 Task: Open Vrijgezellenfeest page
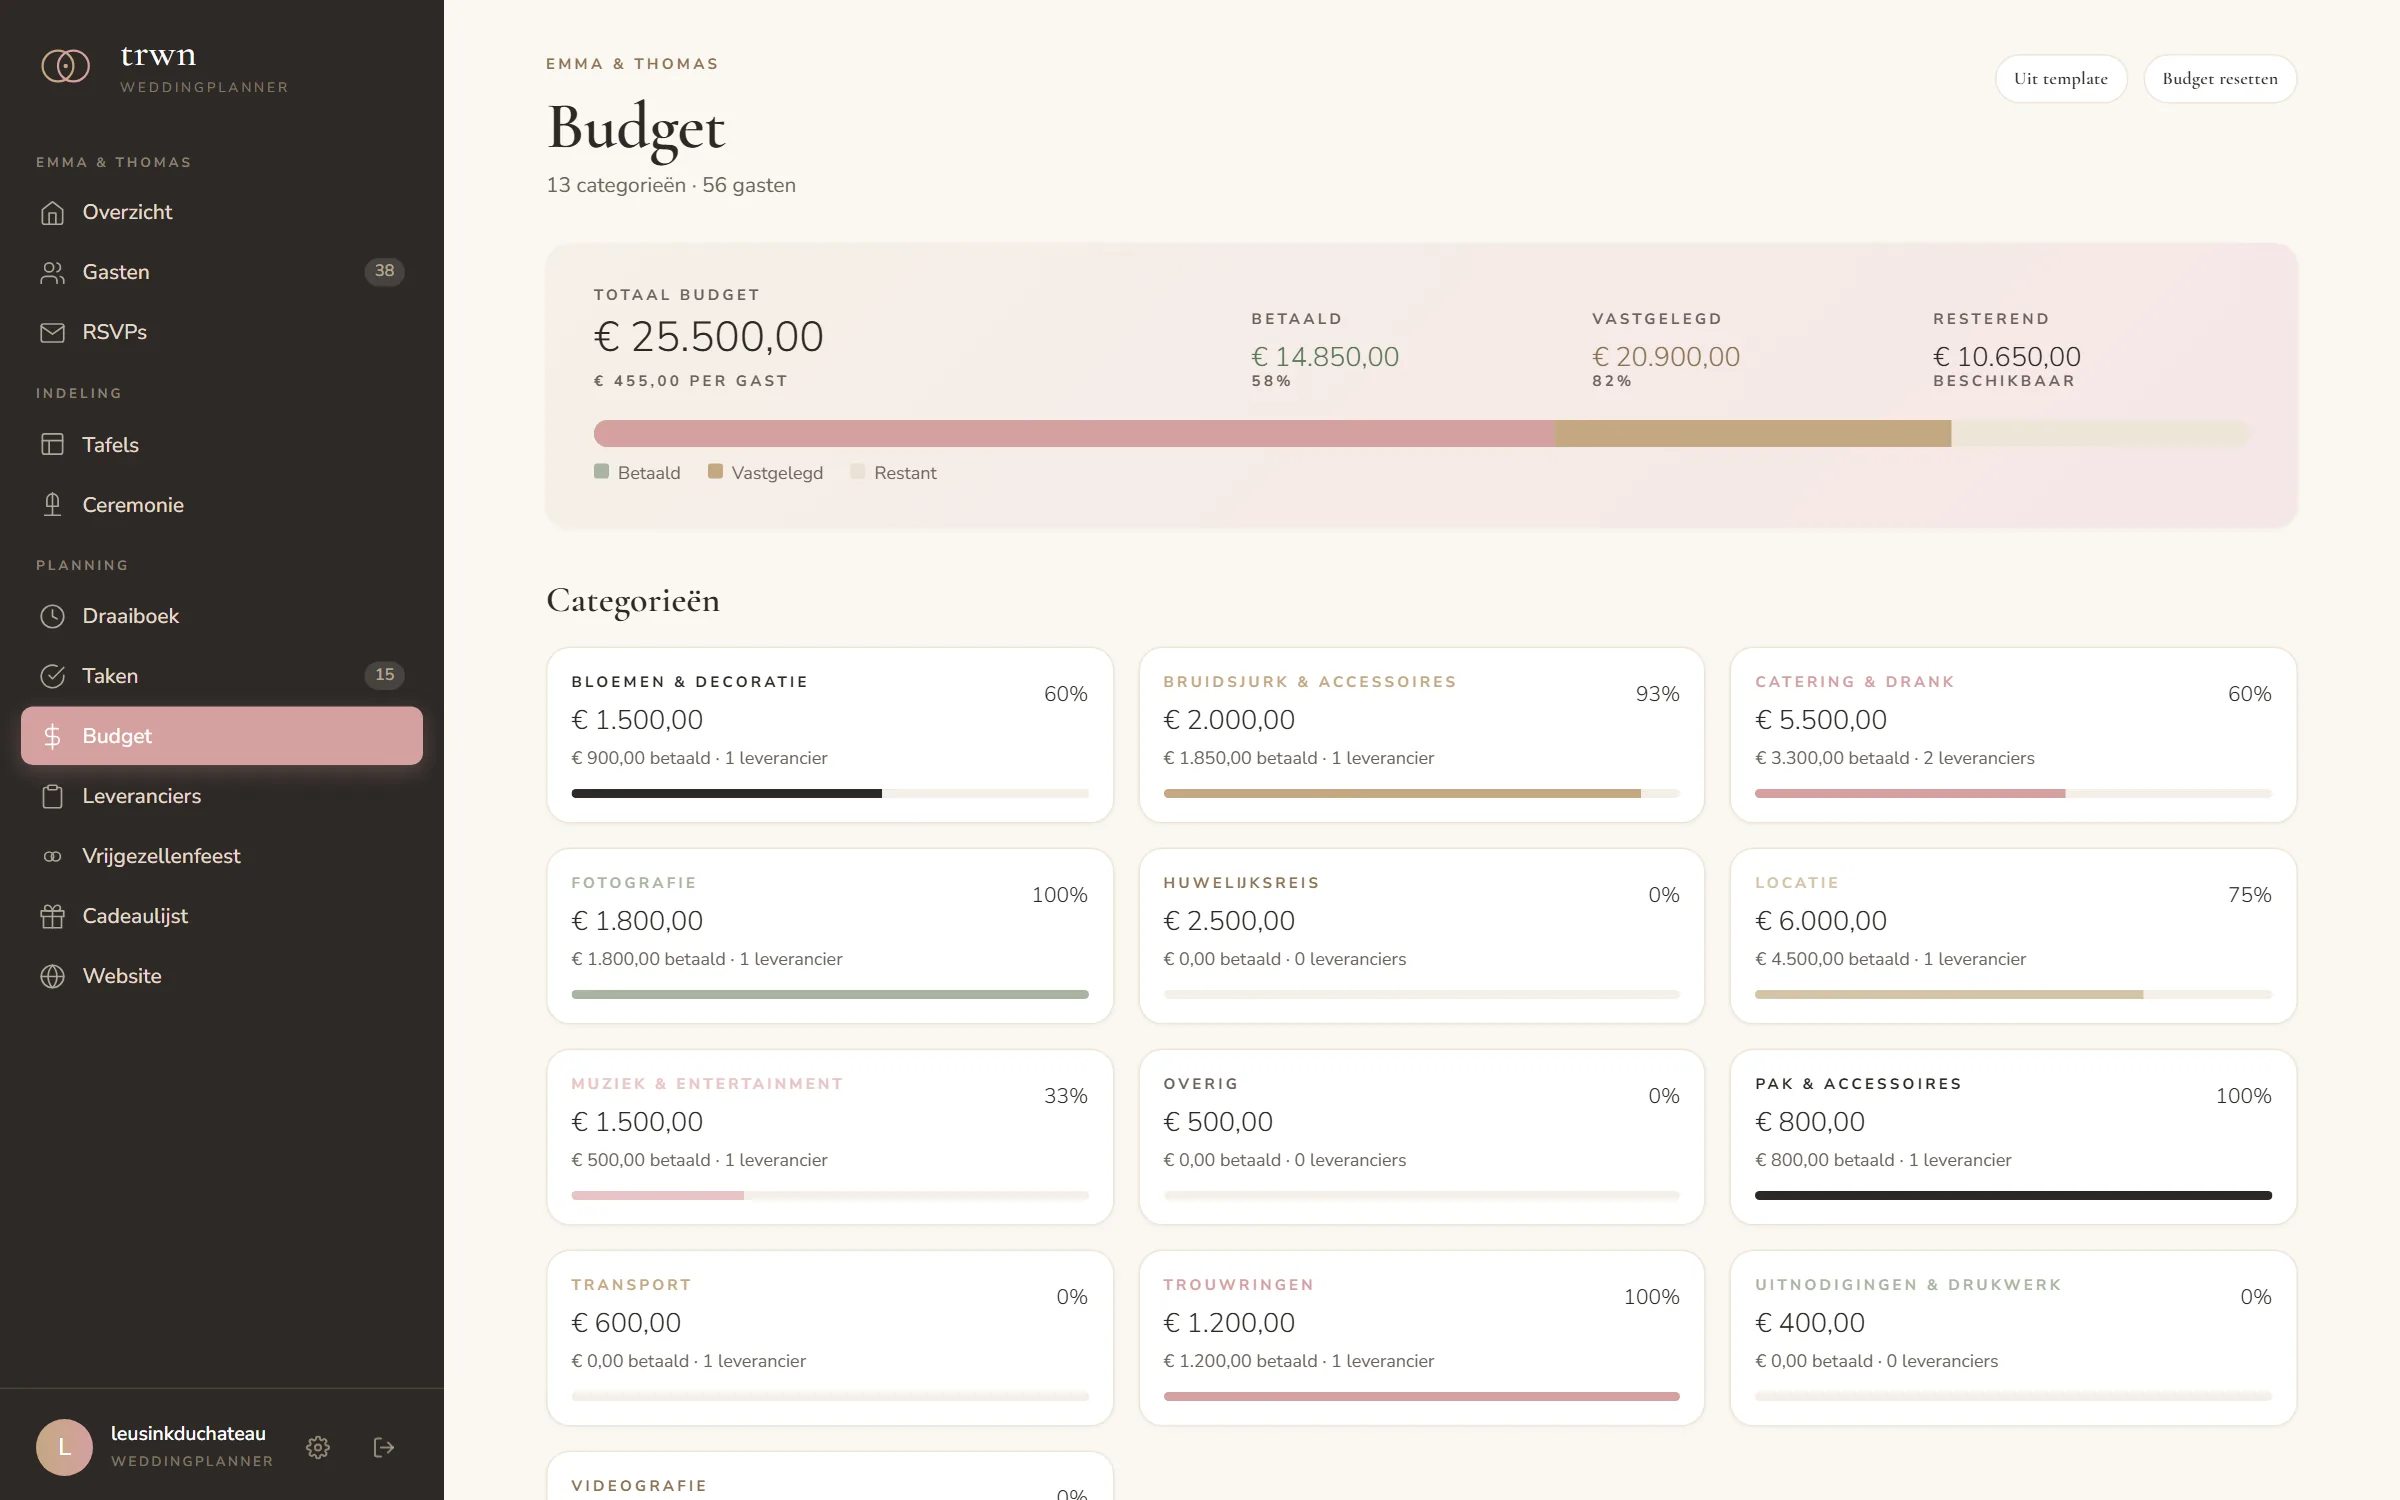pyautogui.click(x=222, y=856)
